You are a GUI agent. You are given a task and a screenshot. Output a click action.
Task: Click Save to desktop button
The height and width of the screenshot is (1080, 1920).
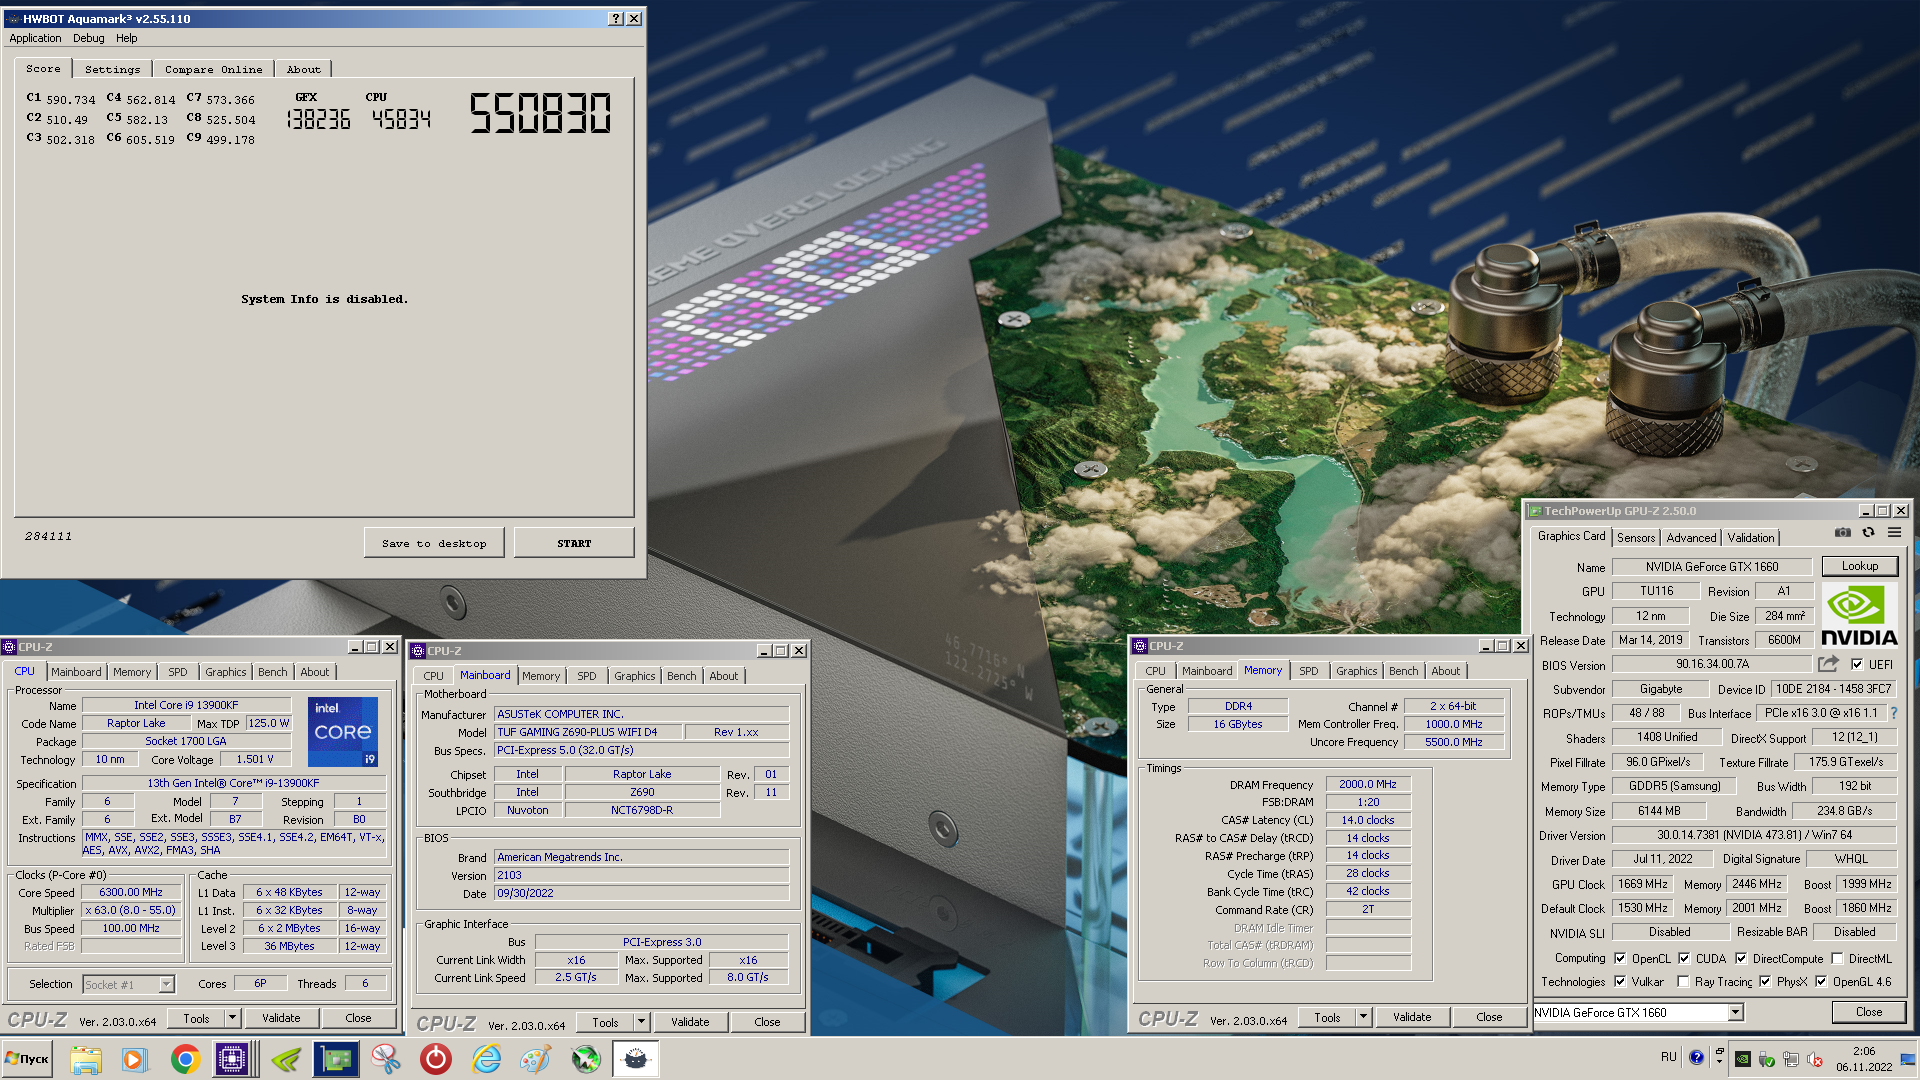pyautogui.click(x=434, y=543)
